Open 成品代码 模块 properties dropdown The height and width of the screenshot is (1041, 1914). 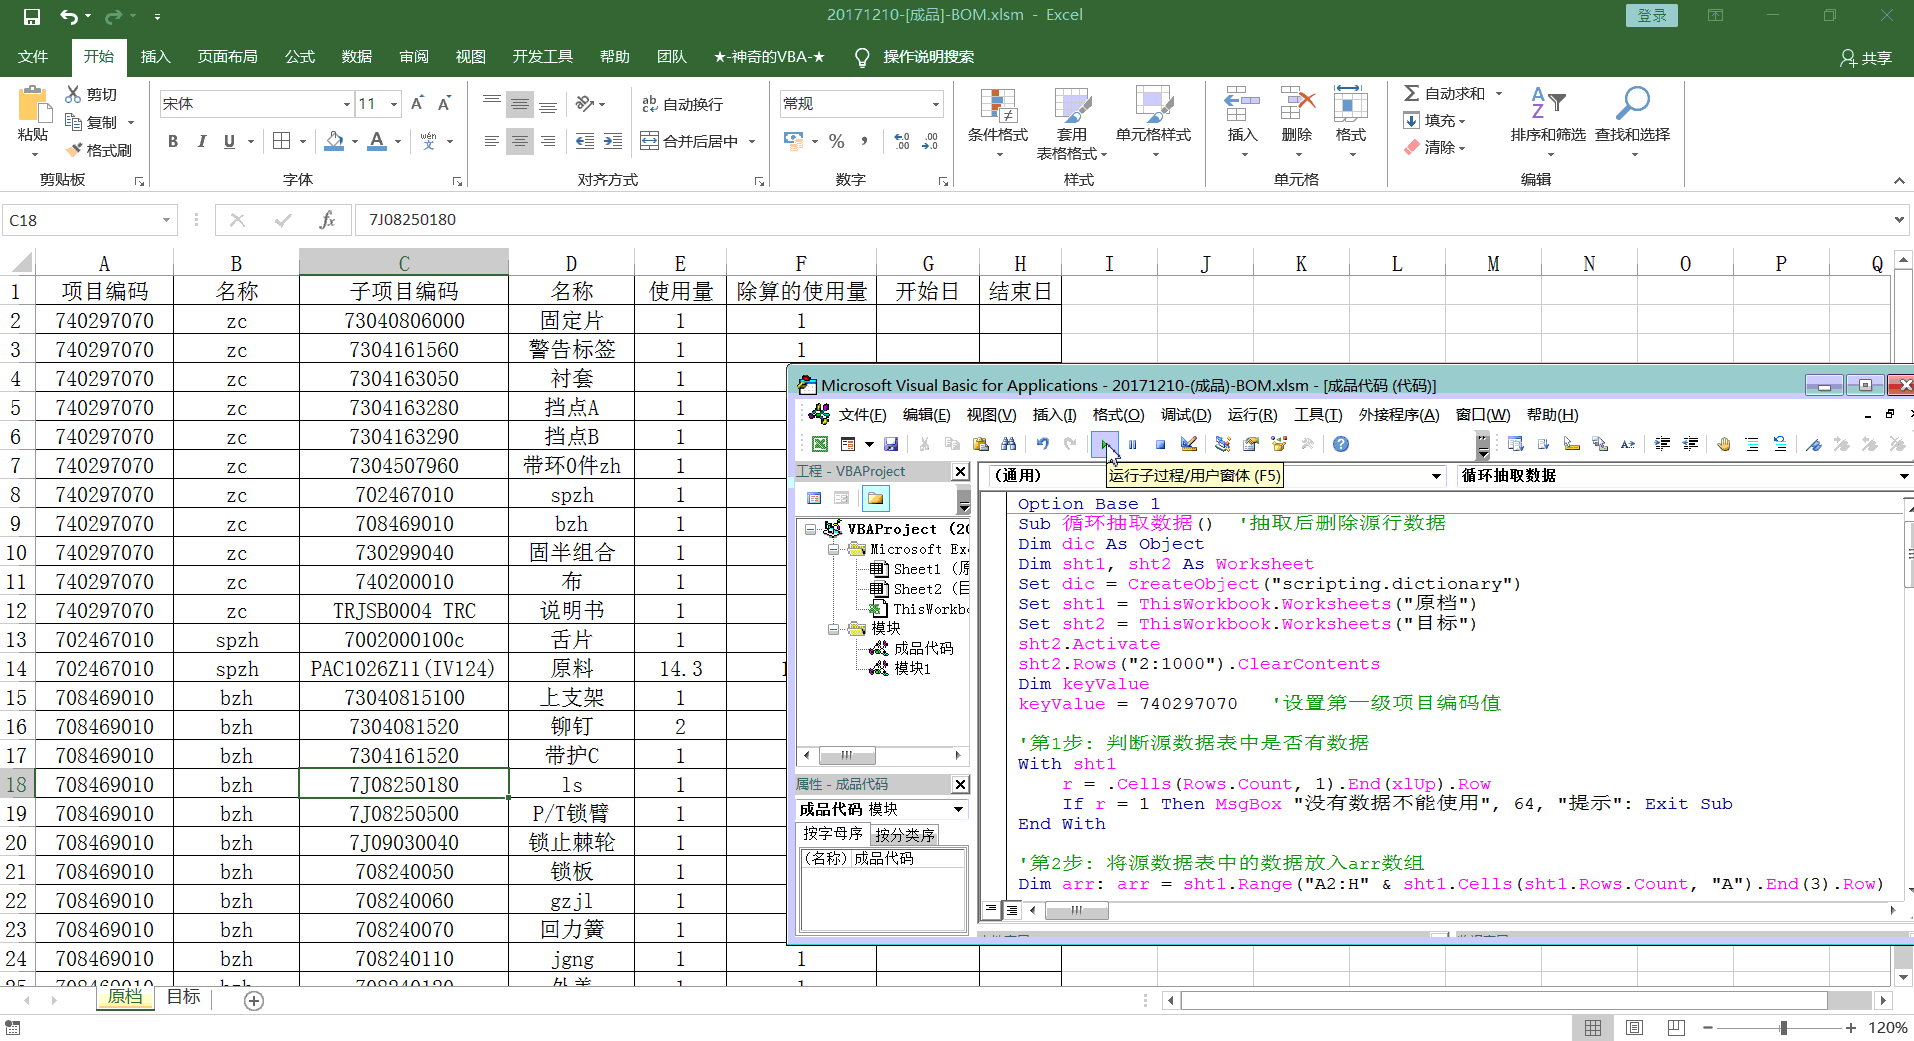point(958,809)
